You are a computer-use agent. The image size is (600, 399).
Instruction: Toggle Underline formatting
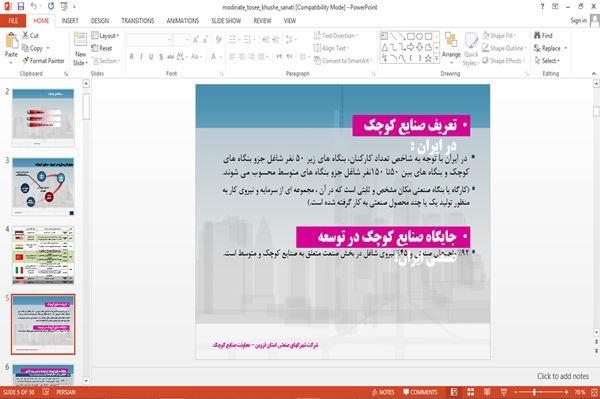[151, 57]
